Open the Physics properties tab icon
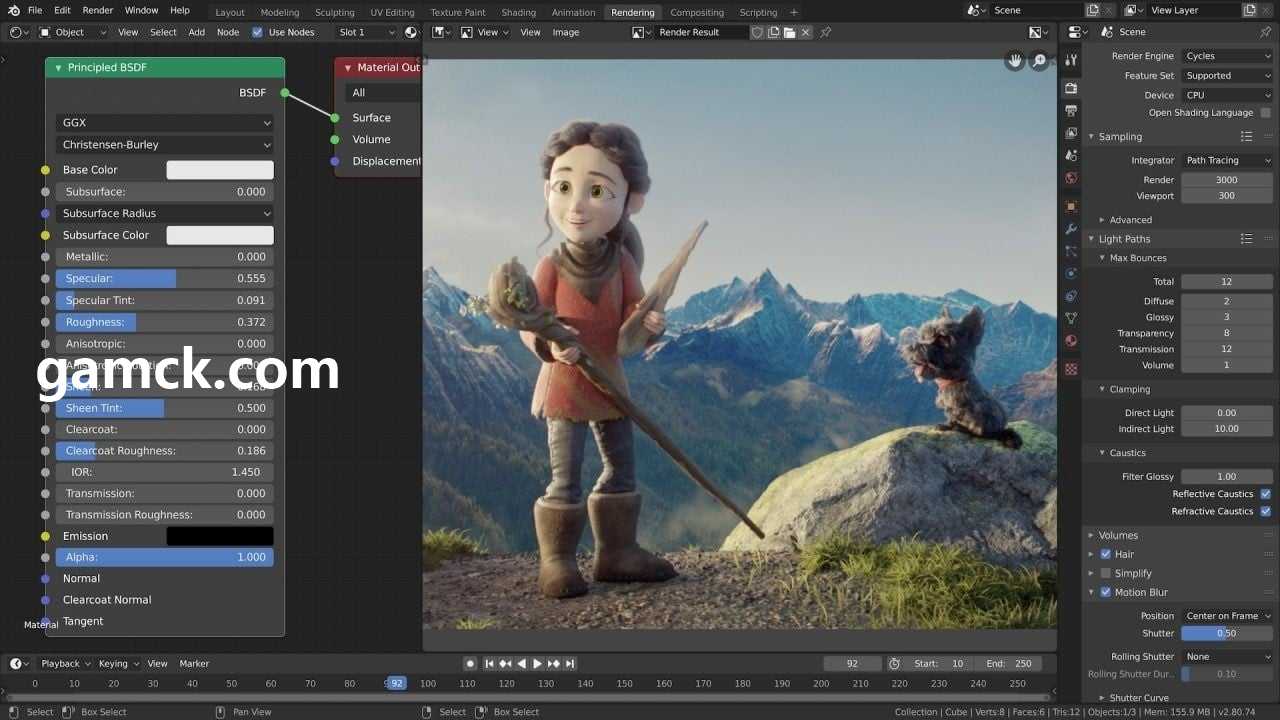This screenshot has height=720, width=1280. point(1071,273)
